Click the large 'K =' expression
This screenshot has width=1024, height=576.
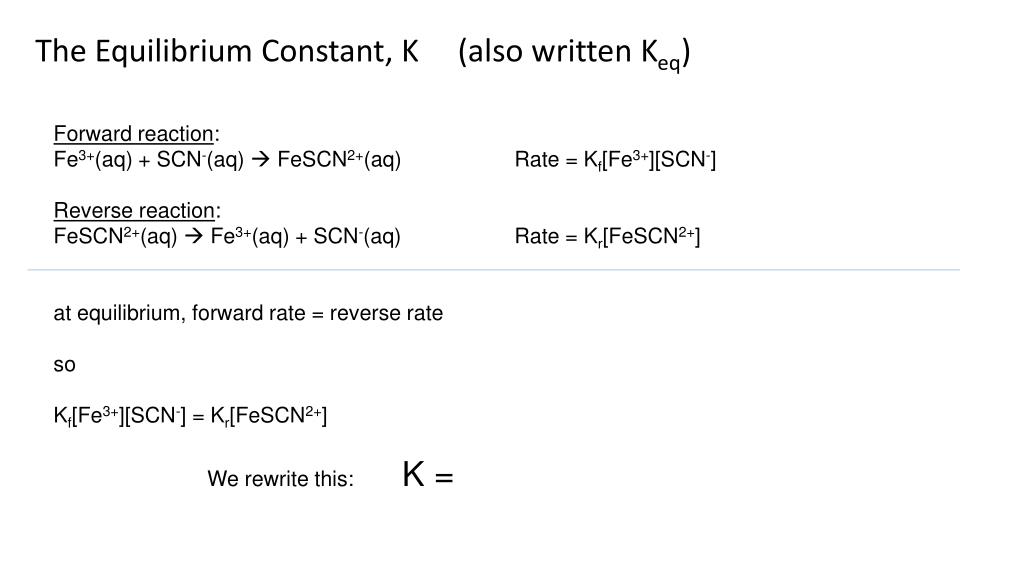(428, 474)
